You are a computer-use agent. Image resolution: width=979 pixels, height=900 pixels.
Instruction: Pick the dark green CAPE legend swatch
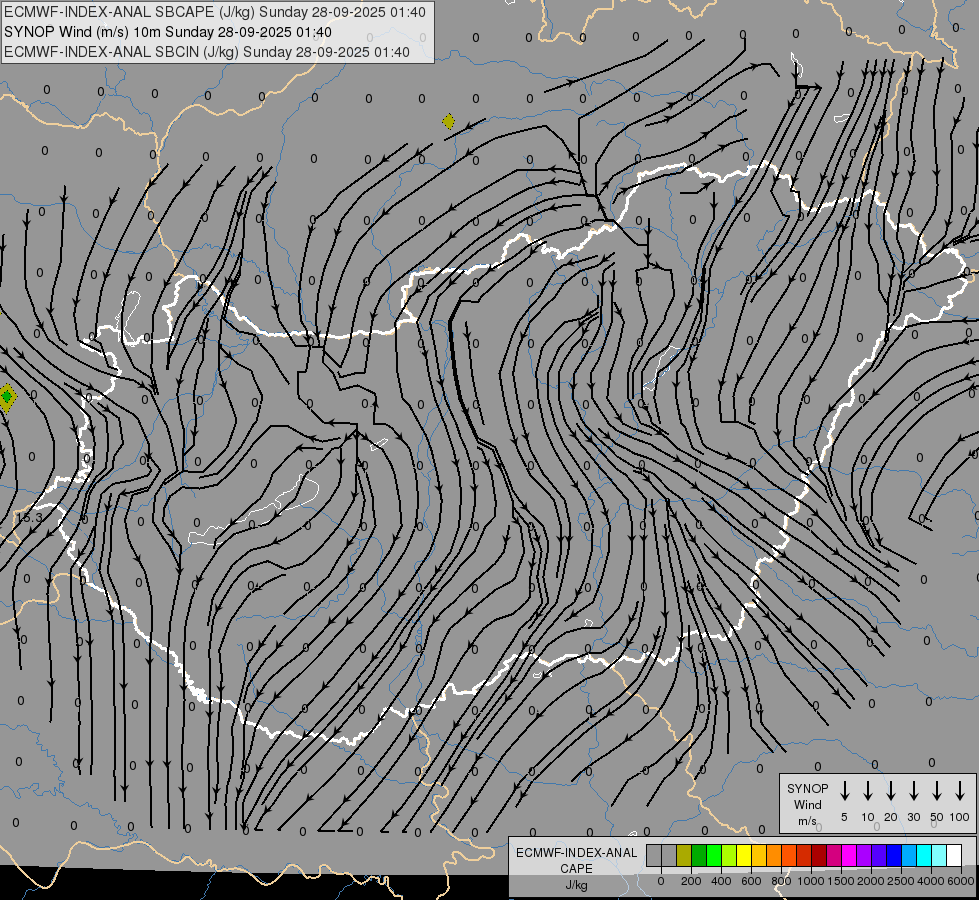pos(699,855)
